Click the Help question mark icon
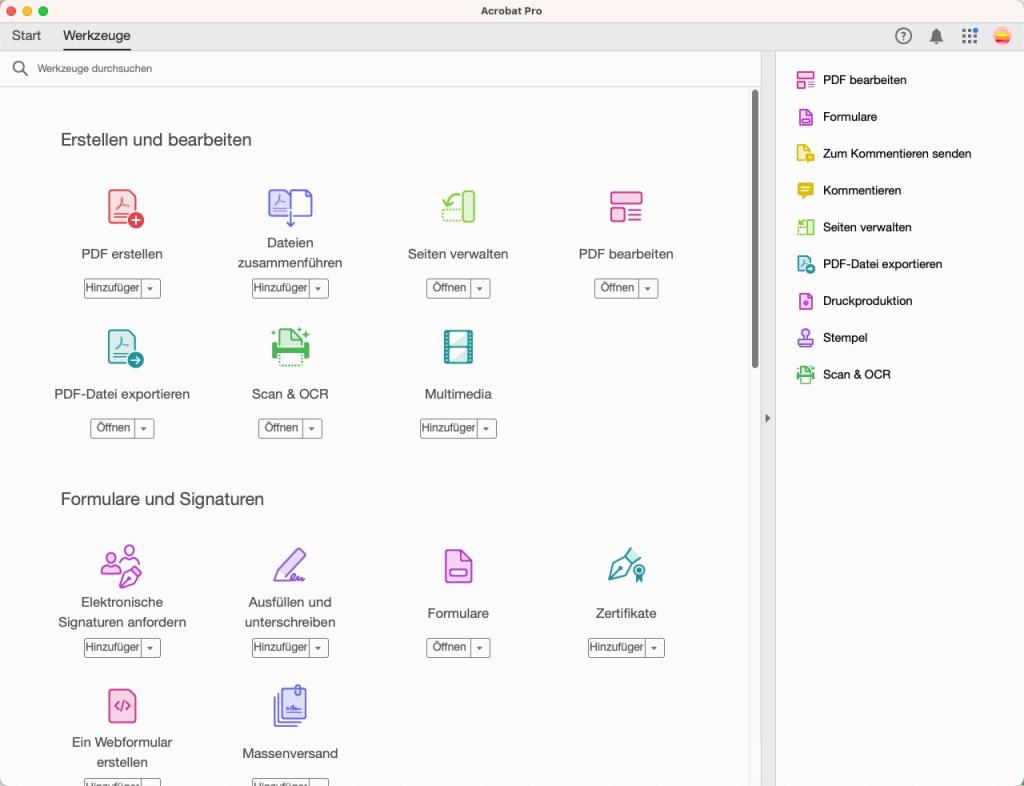 [x=903, y=35]
